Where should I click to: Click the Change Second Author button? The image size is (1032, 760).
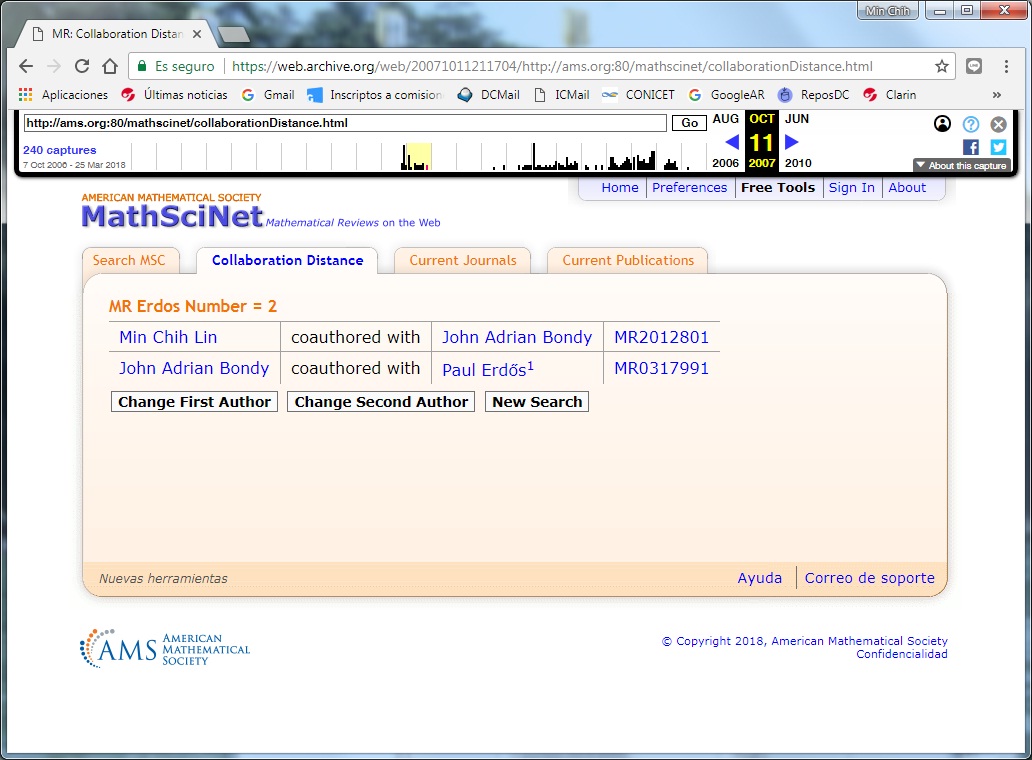point(381,401)
